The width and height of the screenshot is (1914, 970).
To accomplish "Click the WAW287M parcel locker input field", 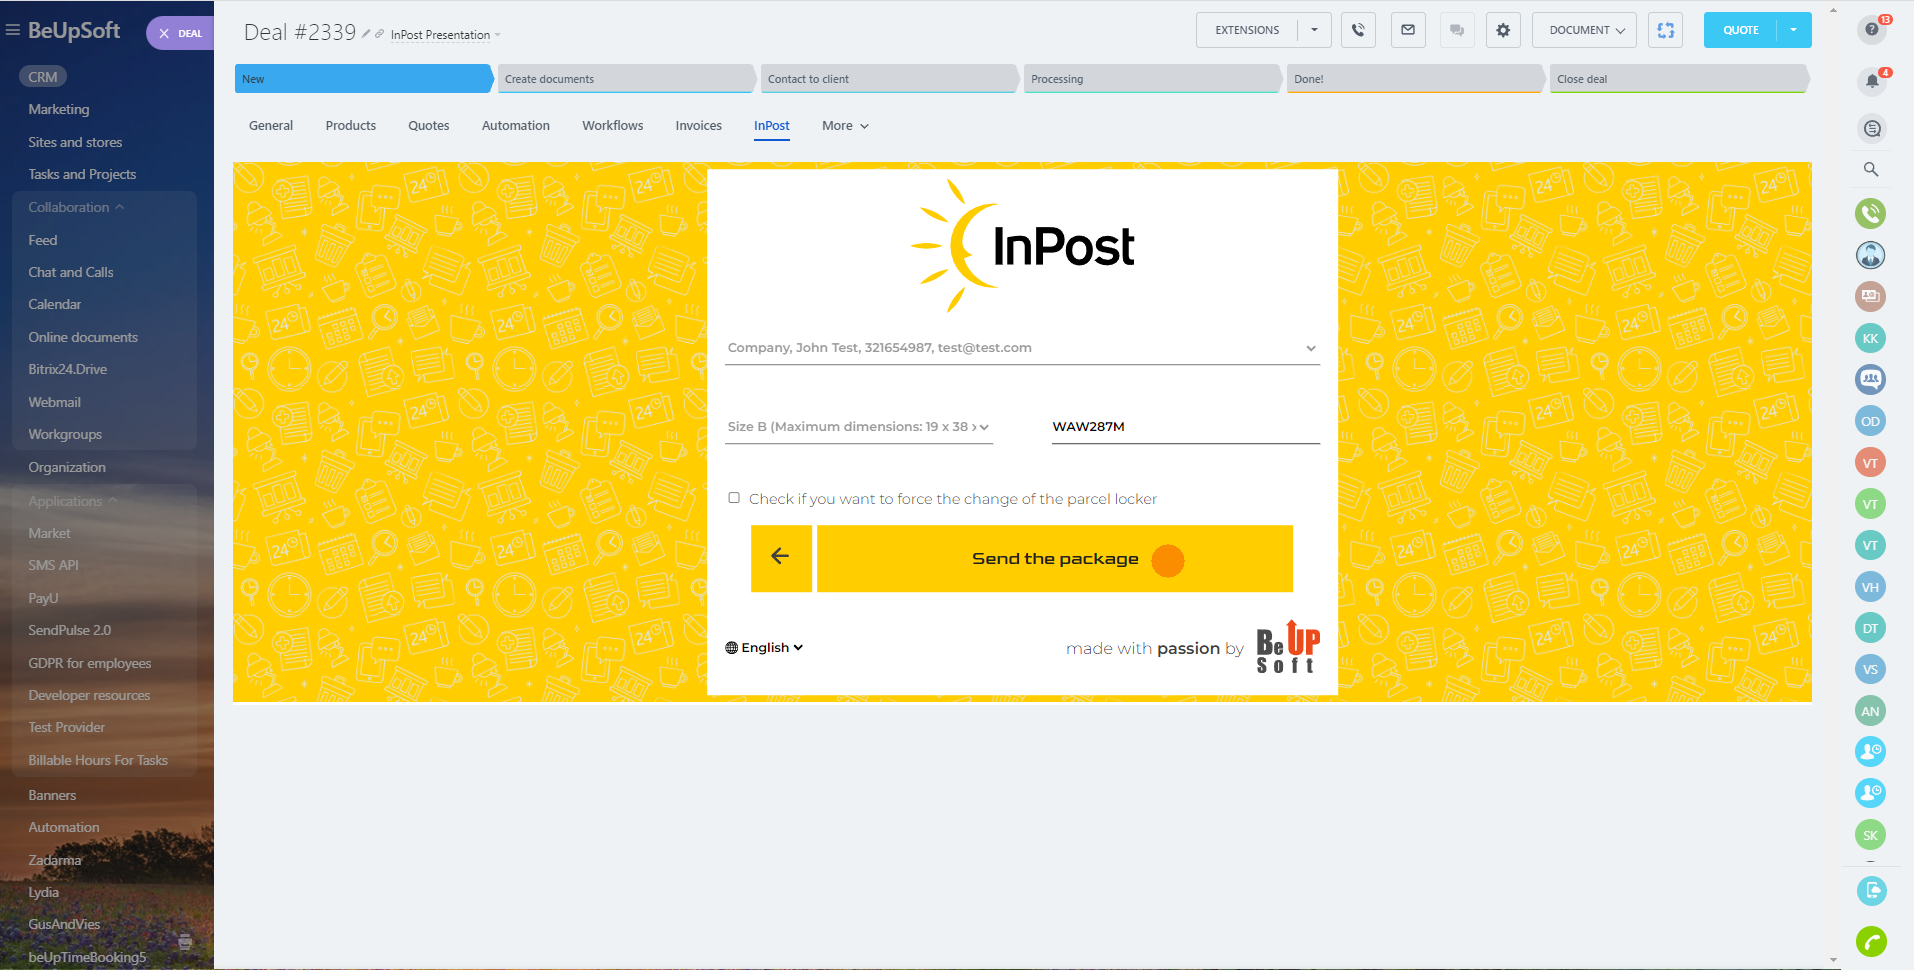I will [x=1184, y=427].
